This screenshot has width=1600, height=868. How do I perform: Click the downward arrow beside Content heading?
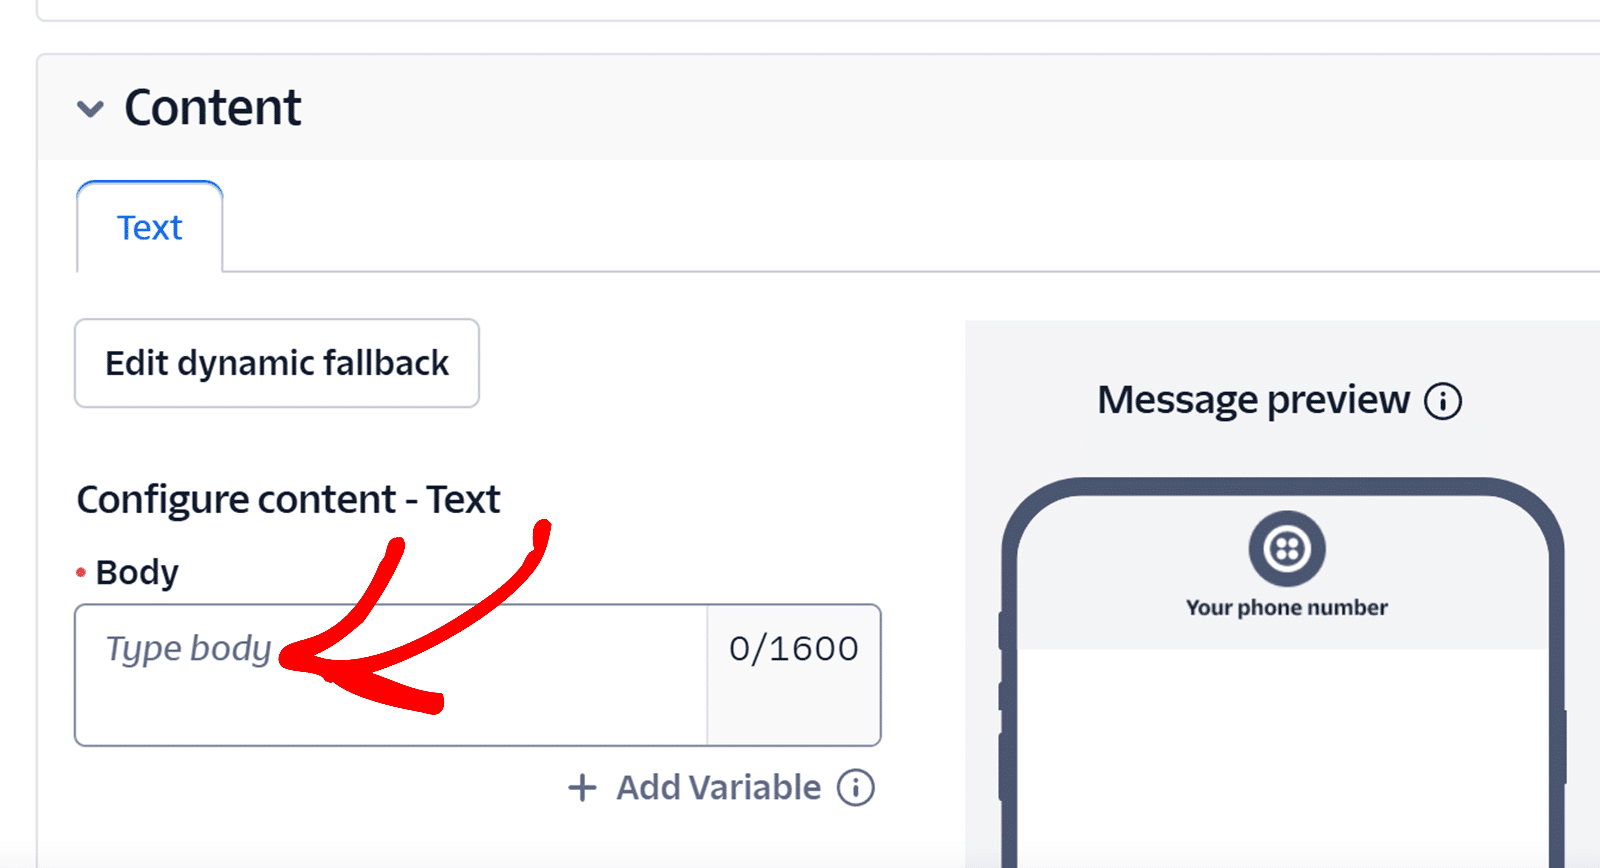91,110
